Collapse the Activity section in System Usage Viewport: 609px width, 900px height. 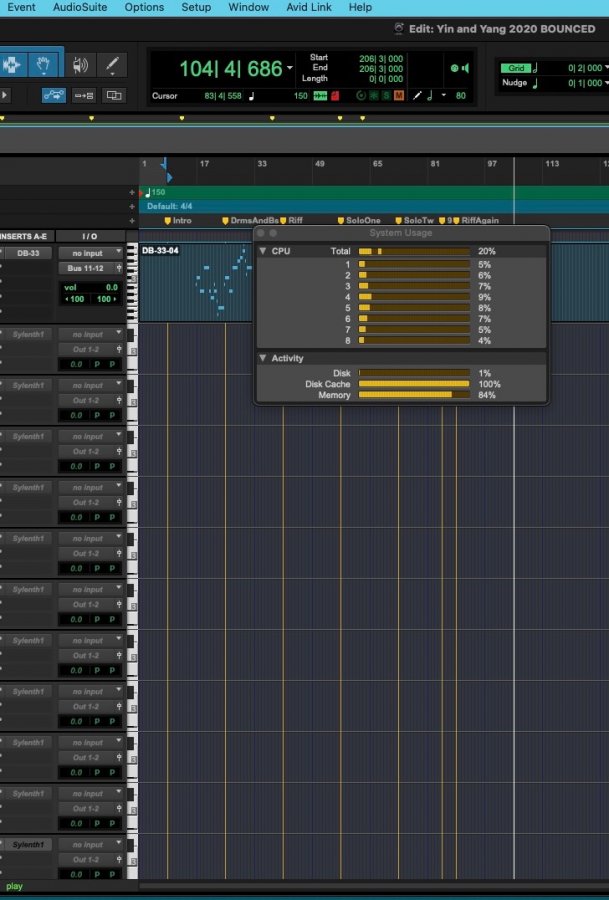(x=263, y=358)
